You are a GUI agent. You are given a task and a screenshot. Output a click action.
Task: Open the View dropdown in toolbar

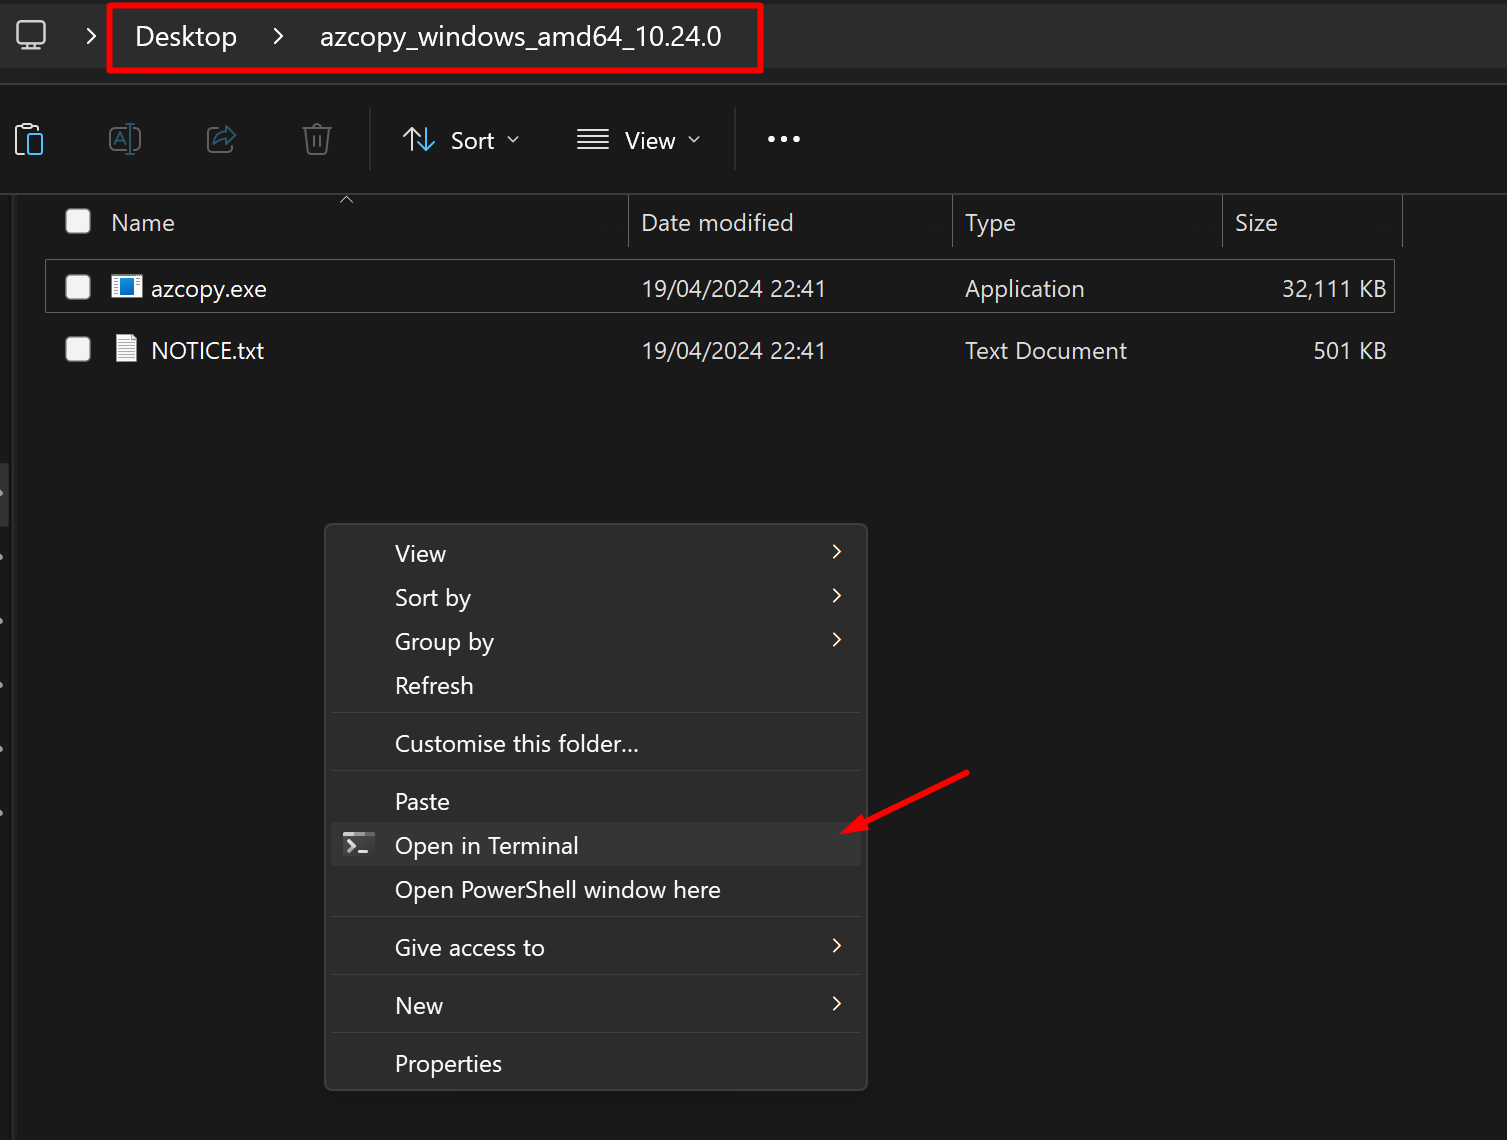tap(639, 140)
